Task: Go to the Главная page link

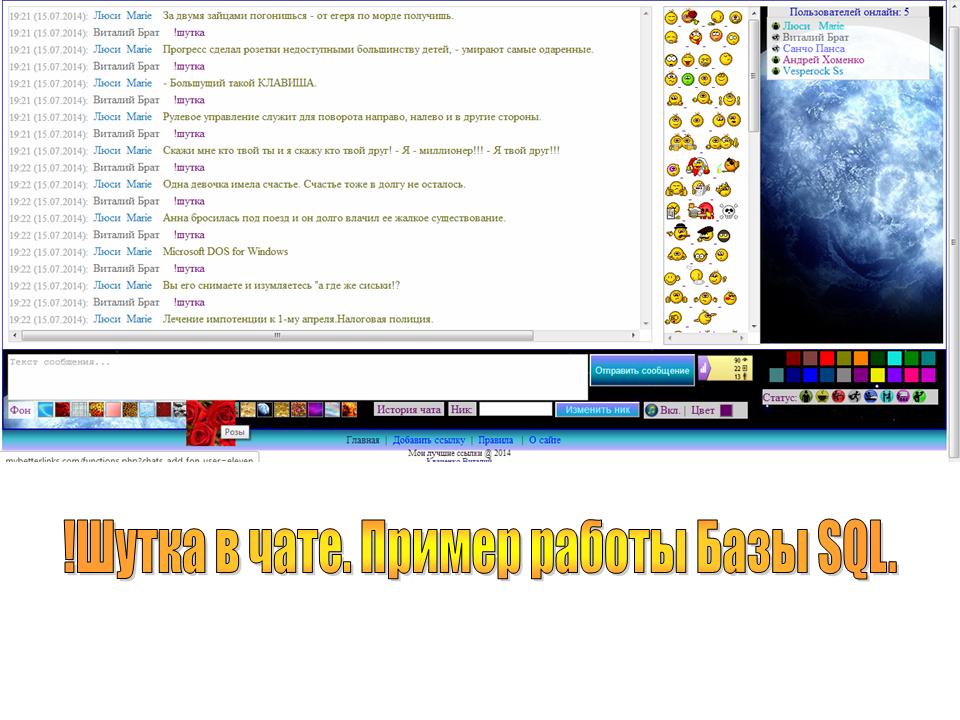Action: [362, 440]
